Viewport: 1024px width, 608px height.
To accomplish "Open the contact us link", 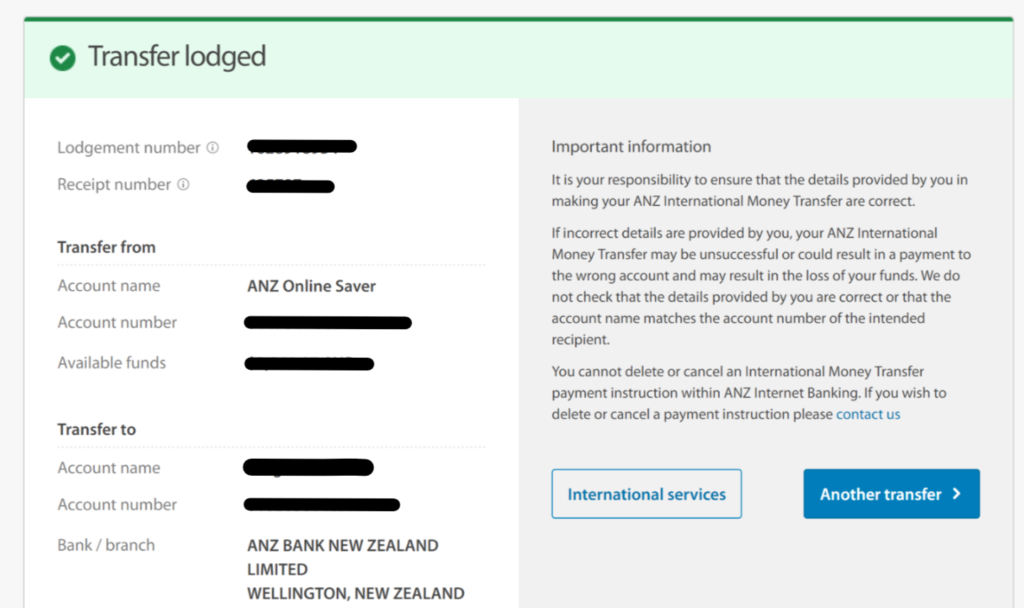I will coord(868,414).
